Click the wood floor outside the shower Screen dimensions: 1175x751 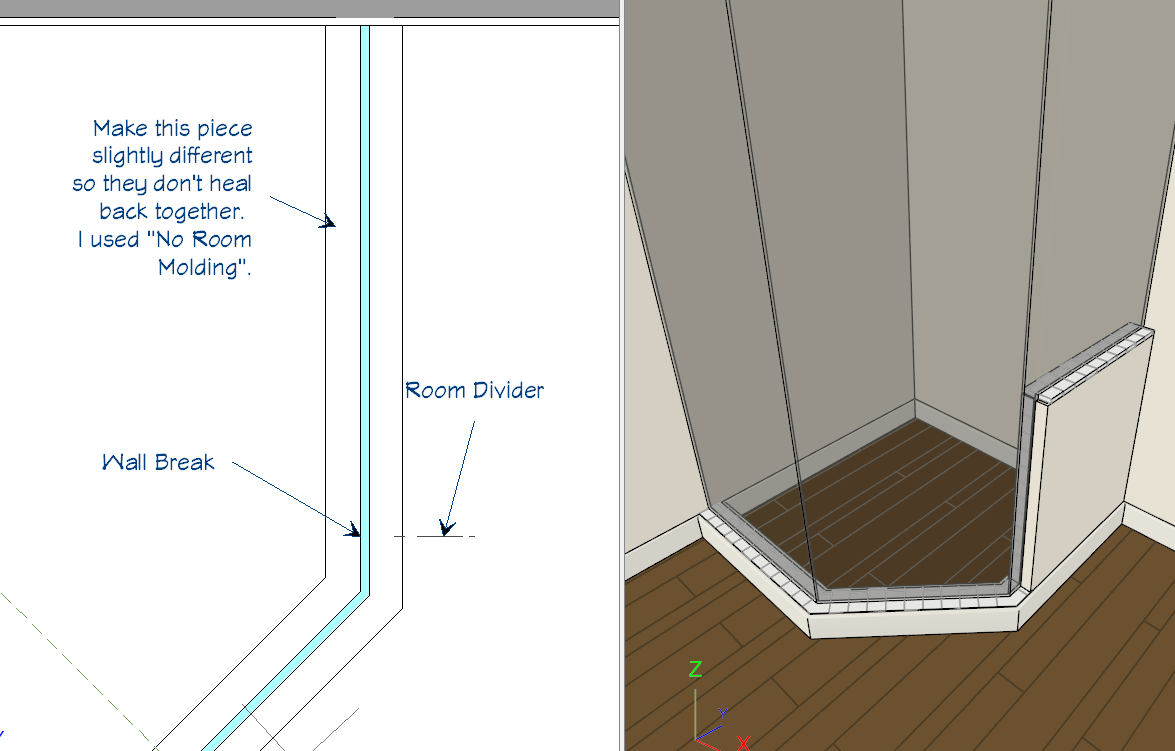pos(950,690)
